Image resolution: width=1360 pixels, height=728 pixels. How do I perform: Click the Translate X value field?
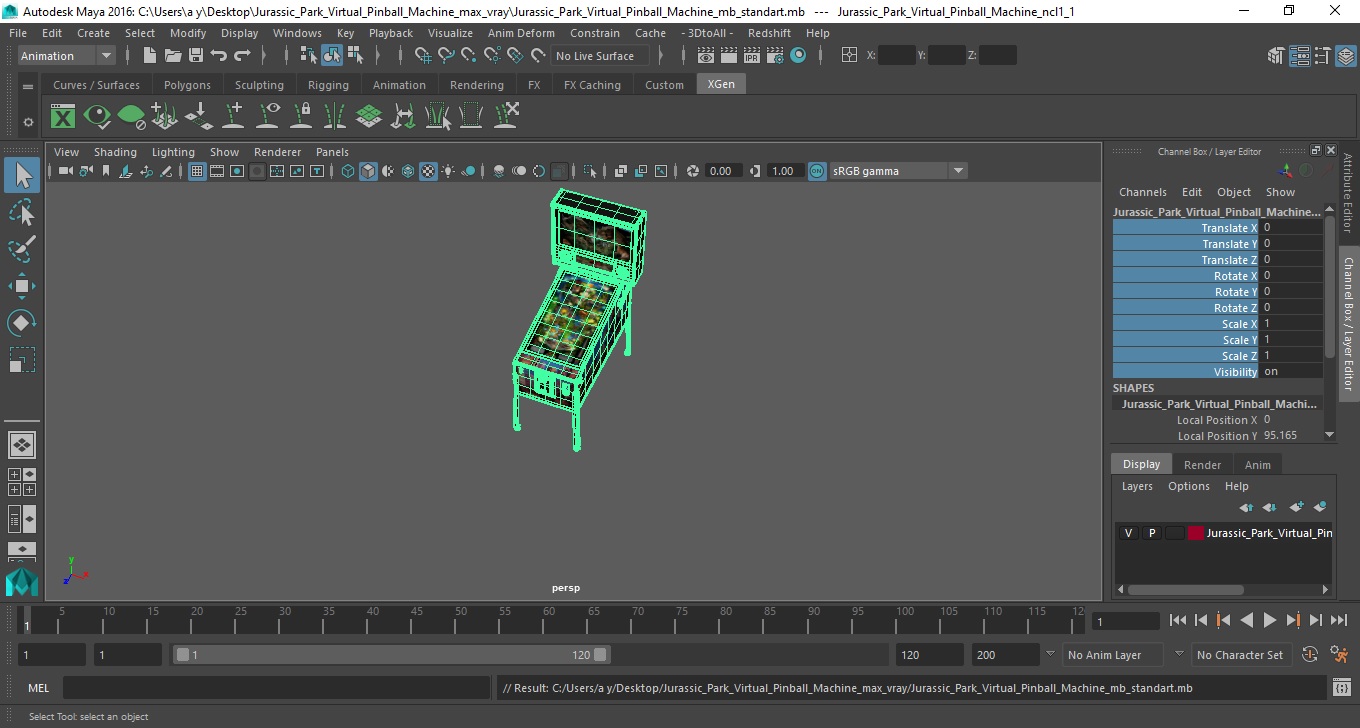point(1290,228)
